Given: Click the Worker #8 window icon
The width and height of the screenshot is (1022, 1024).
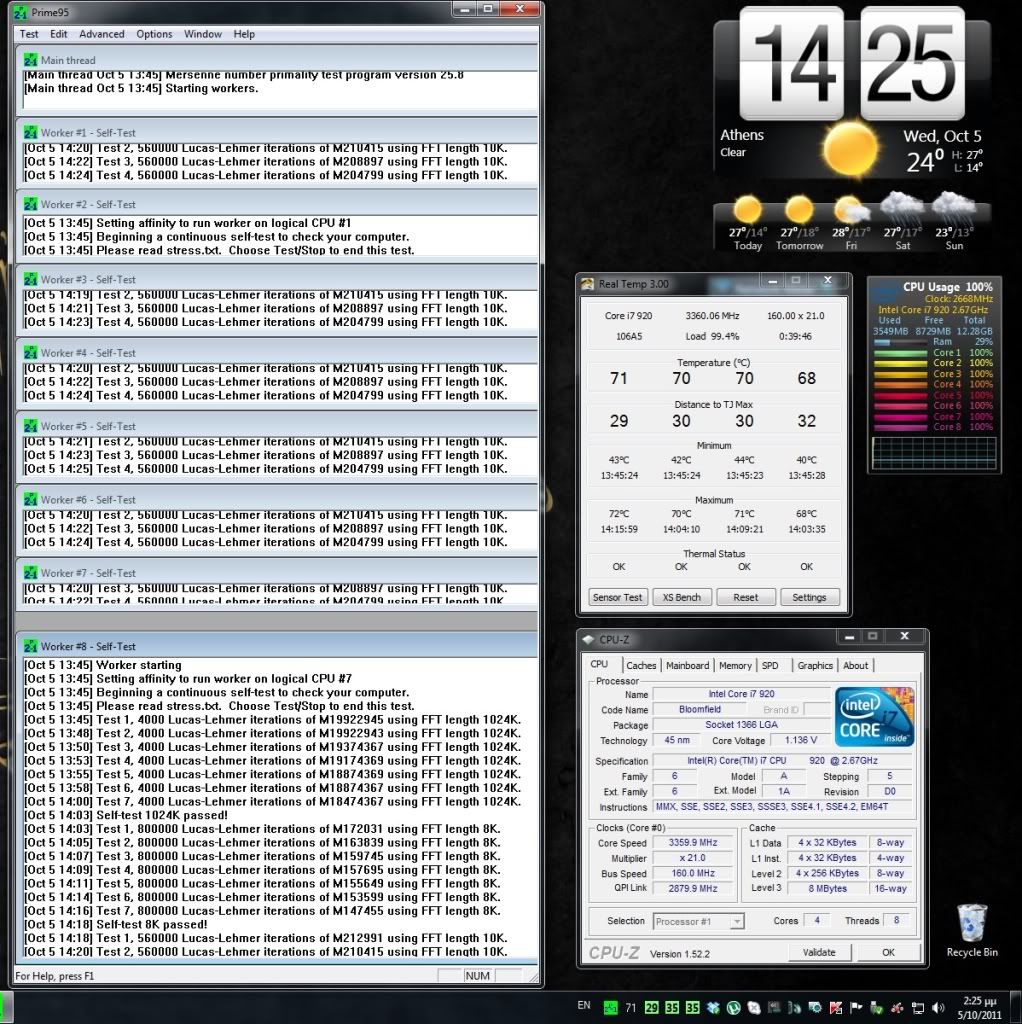Looking at the screenshot, I should point(31,647).
